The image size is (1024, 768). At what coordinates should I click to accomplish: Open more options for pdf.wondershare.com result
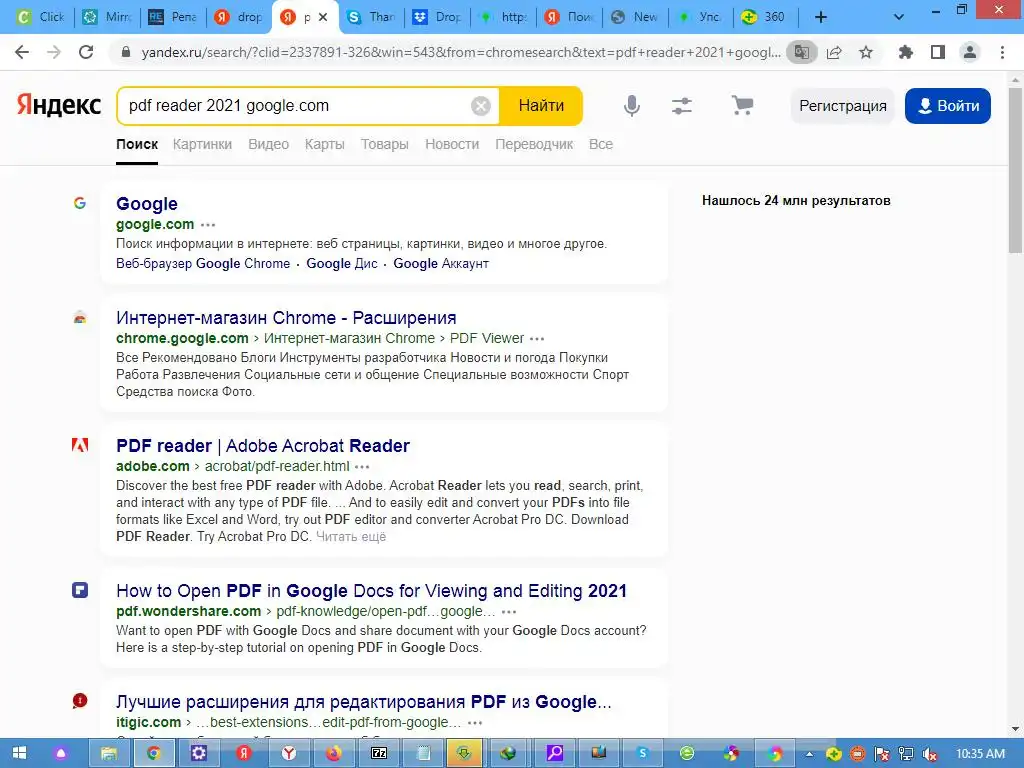click(509, 612)
